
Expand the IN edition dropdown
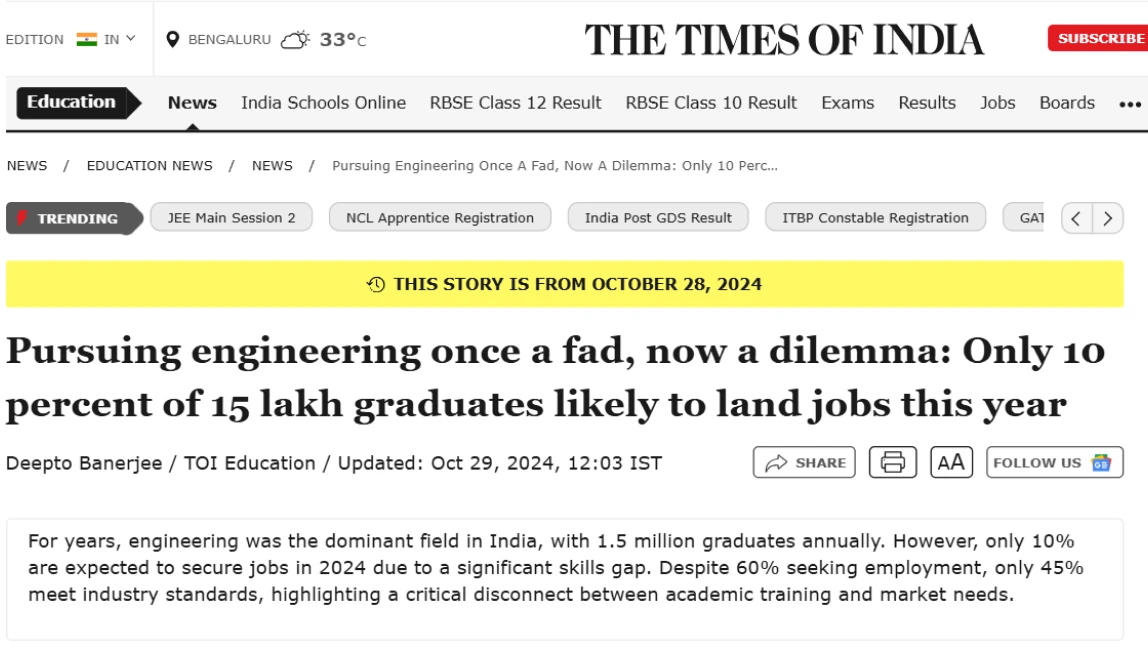[121, 40]
